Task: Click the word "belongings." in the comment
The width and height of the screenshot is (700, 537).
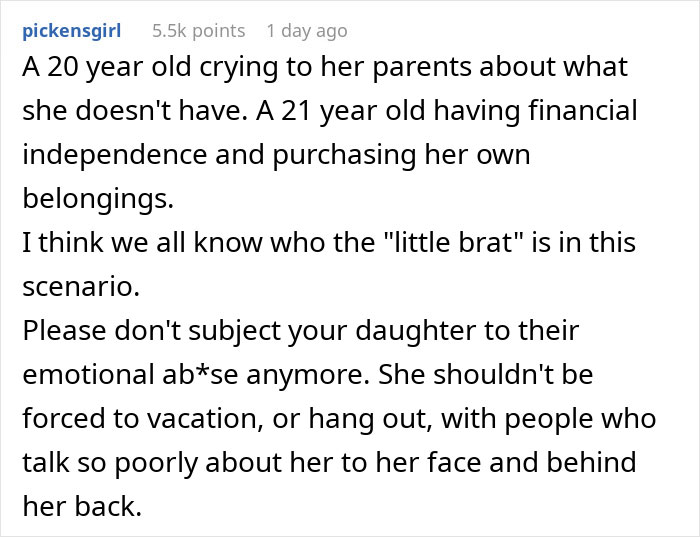Action: click(98, 198)
